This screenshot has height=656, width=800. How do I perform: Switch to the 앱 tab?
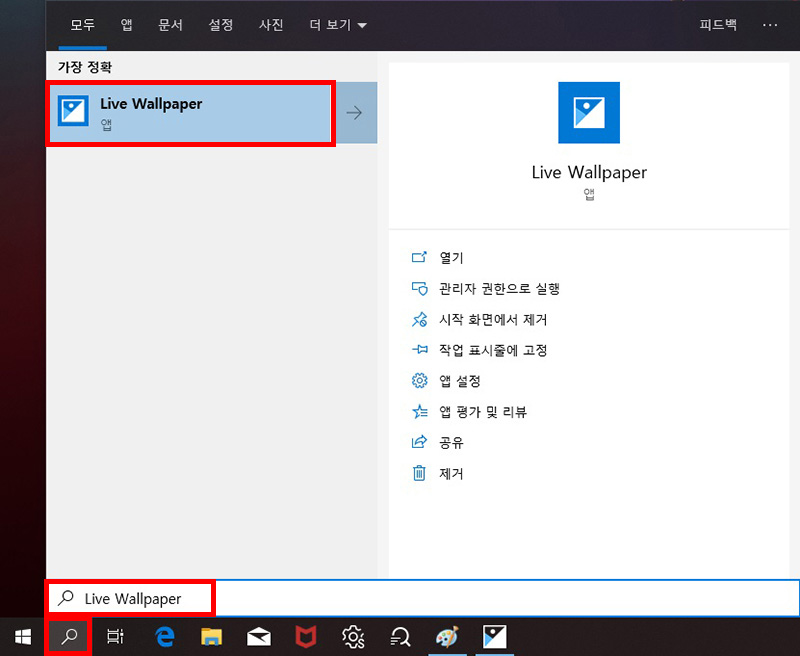tap(127, 24)
